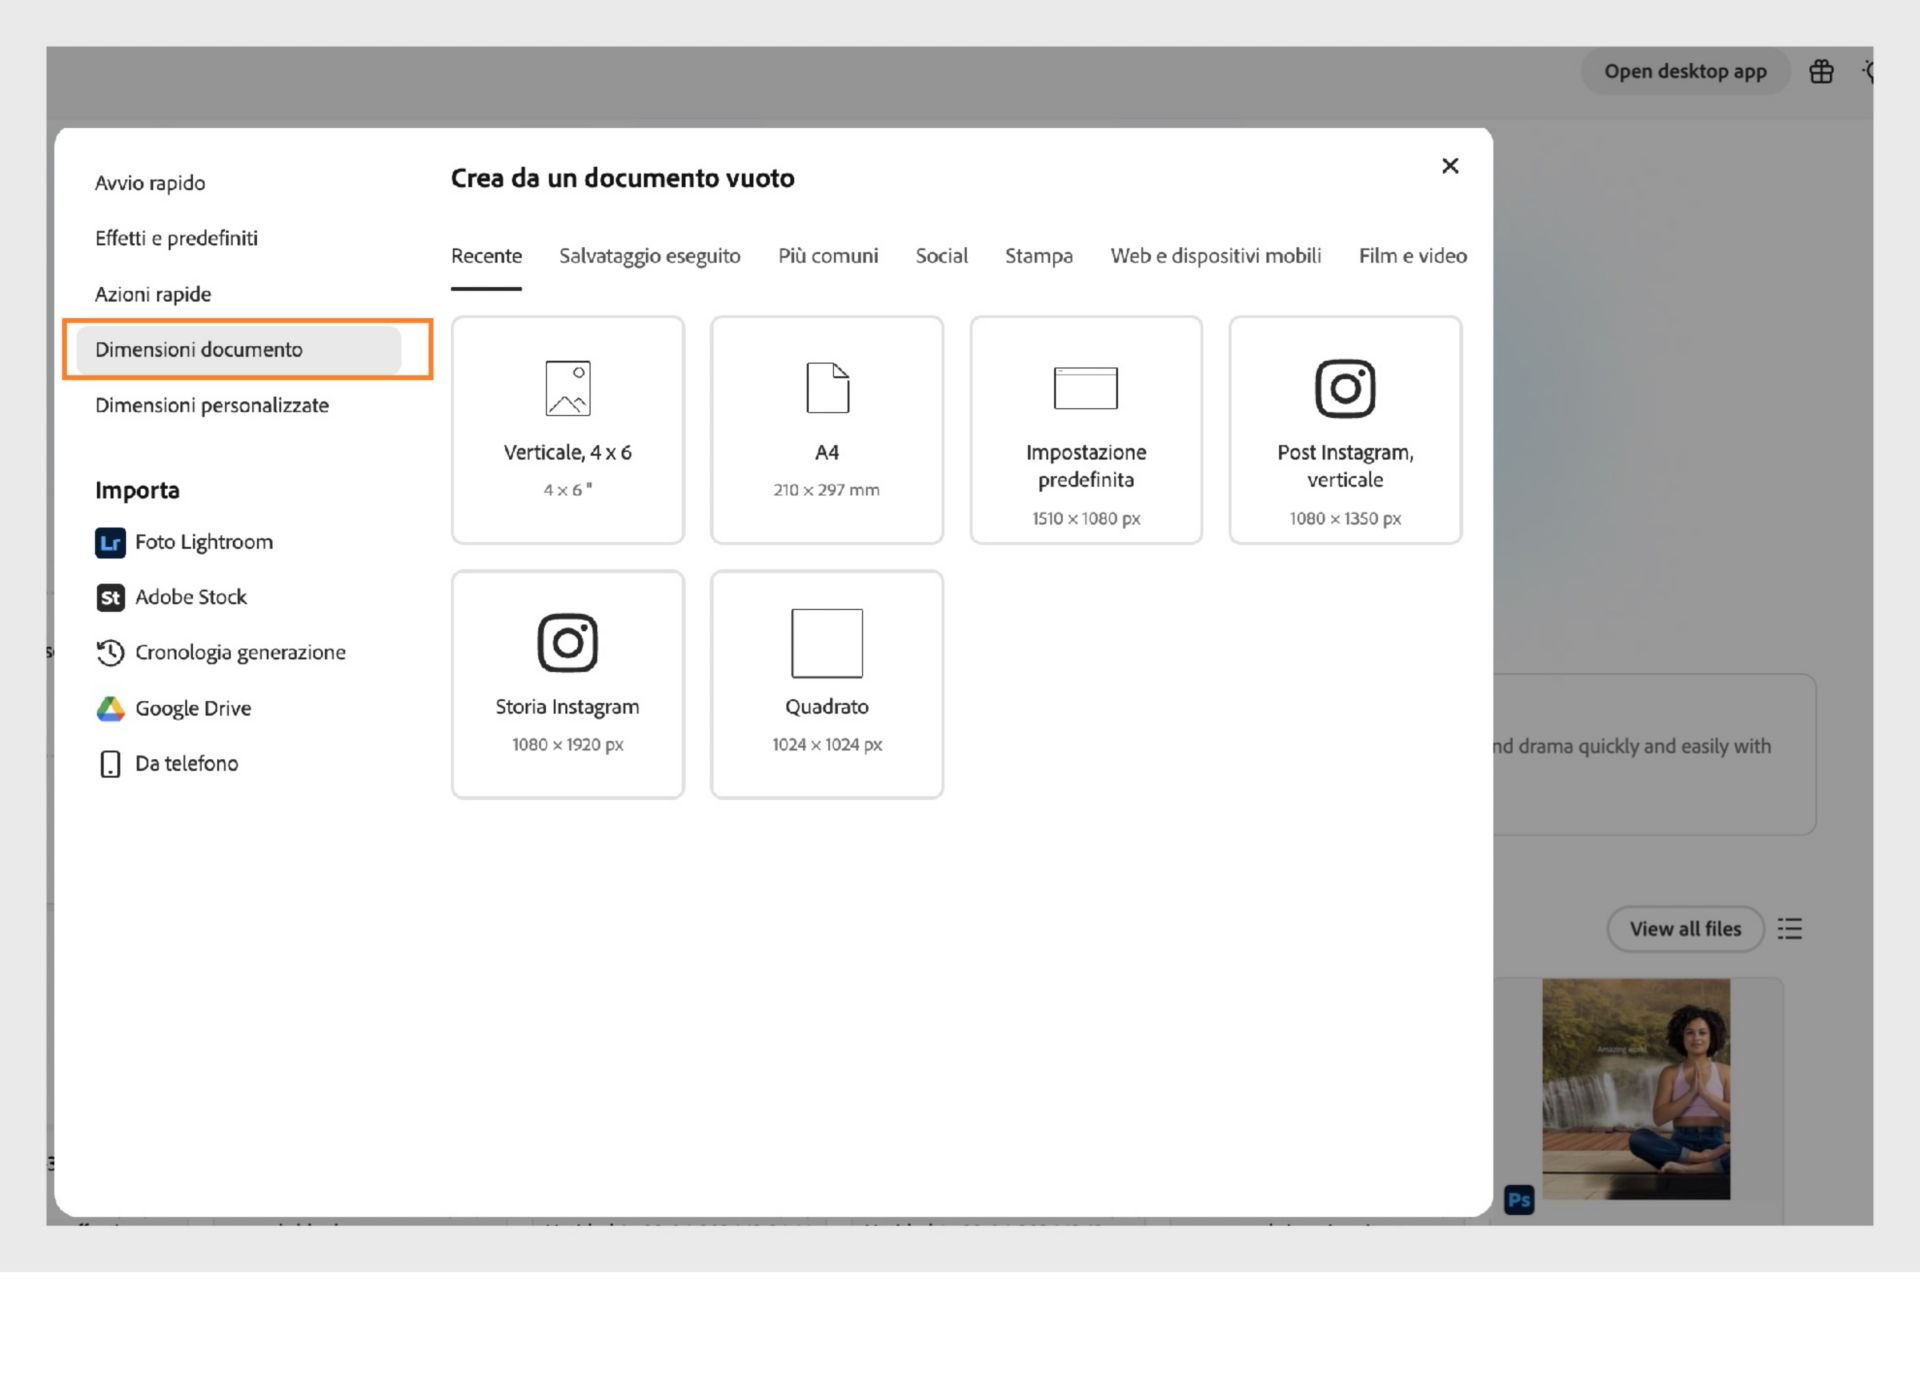Click the gift icon beside Open desktop app
Viewport: 1920px width, 1380px height.
click(1821, 72)
